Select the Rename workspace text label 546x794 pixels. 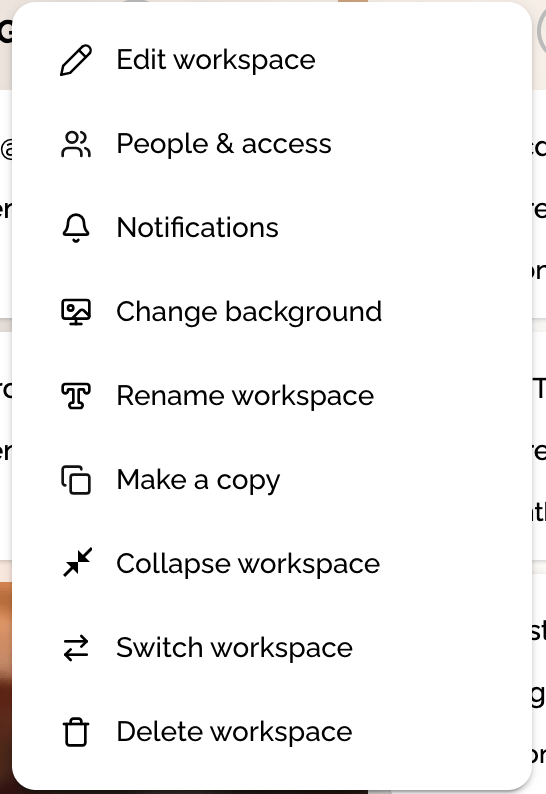coord(245,396)
